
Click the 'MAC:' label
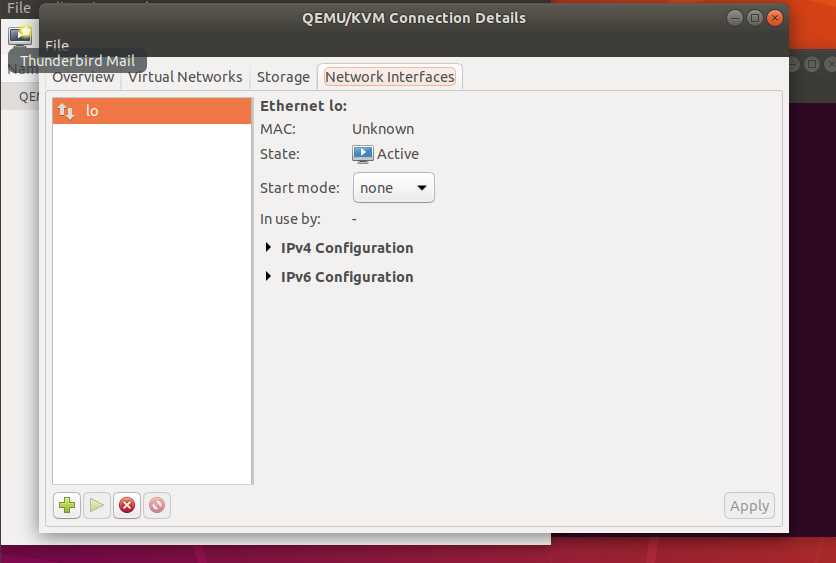pyautogui.click(x=278, y=129)
